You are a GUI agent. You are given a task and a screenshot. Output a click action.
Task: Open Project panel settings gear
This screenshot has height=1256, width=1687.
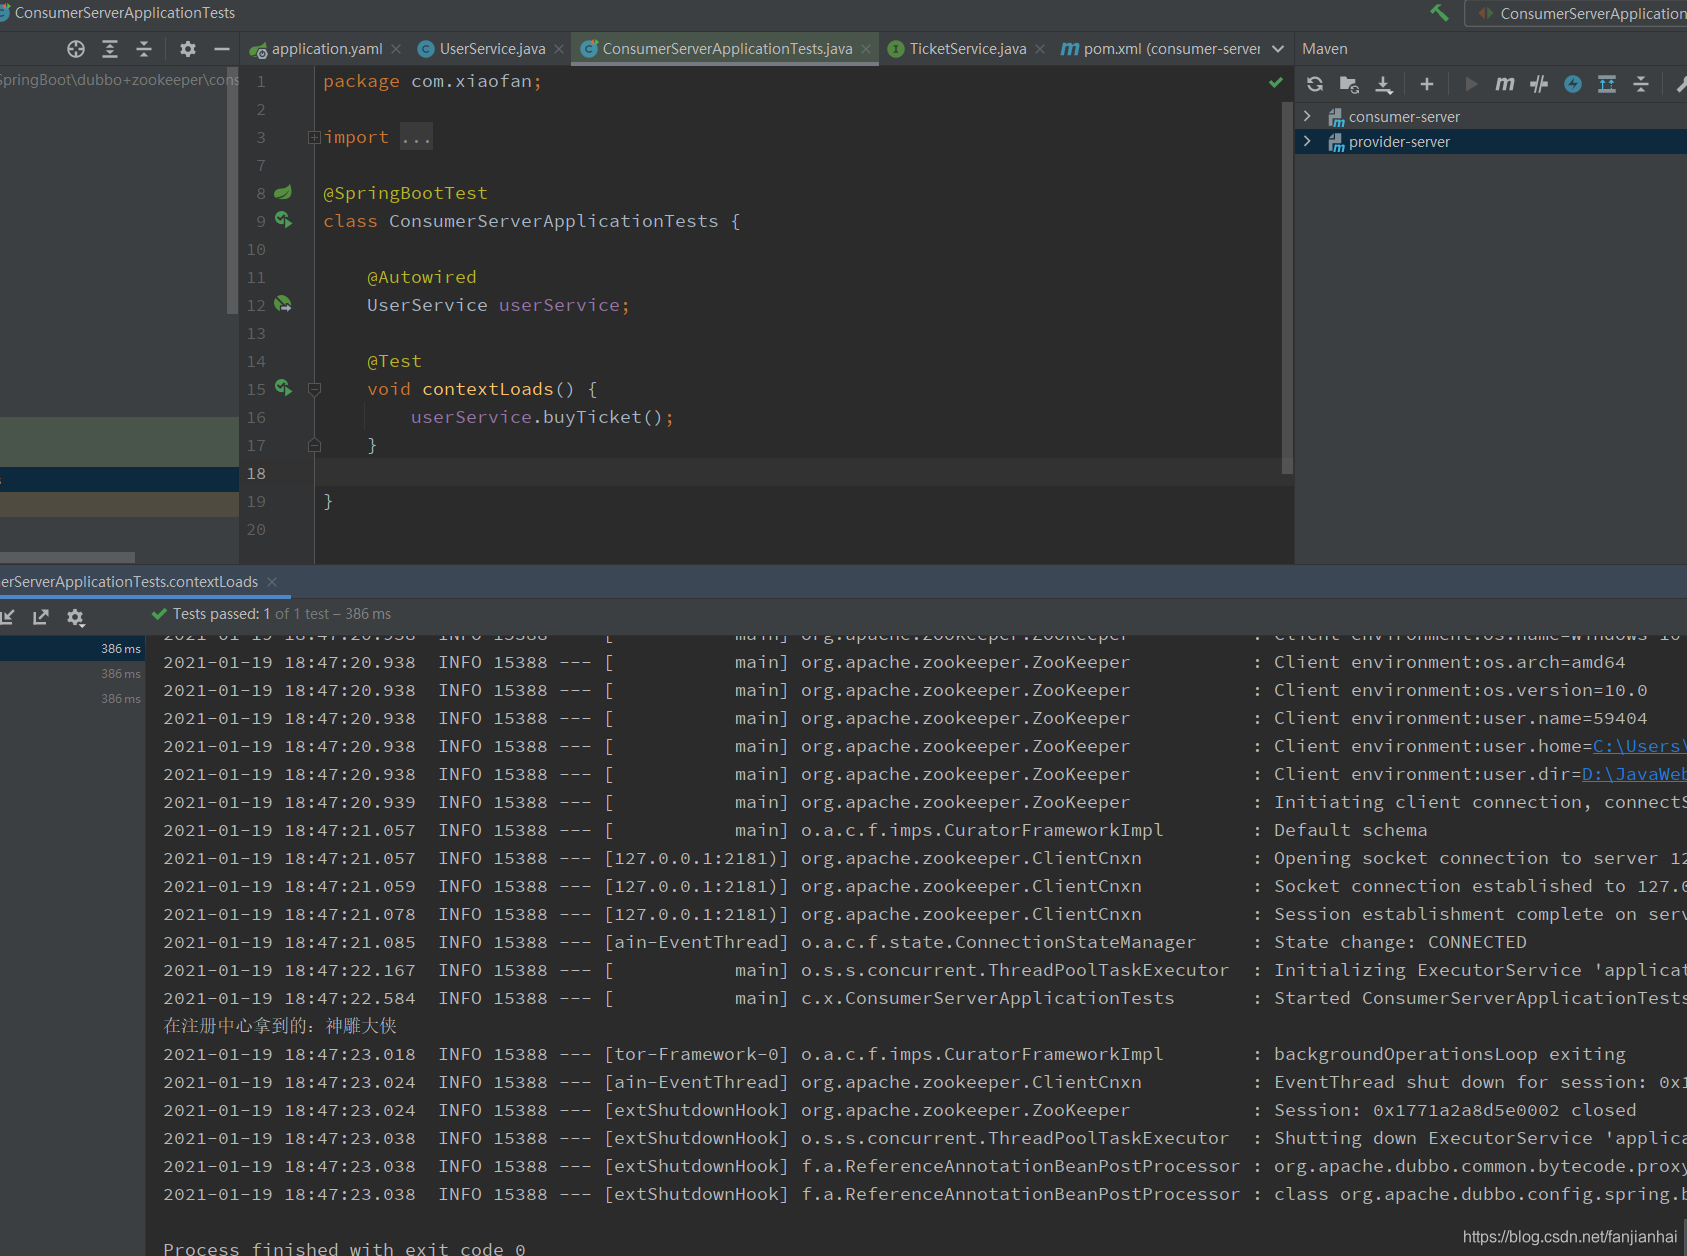187,49
